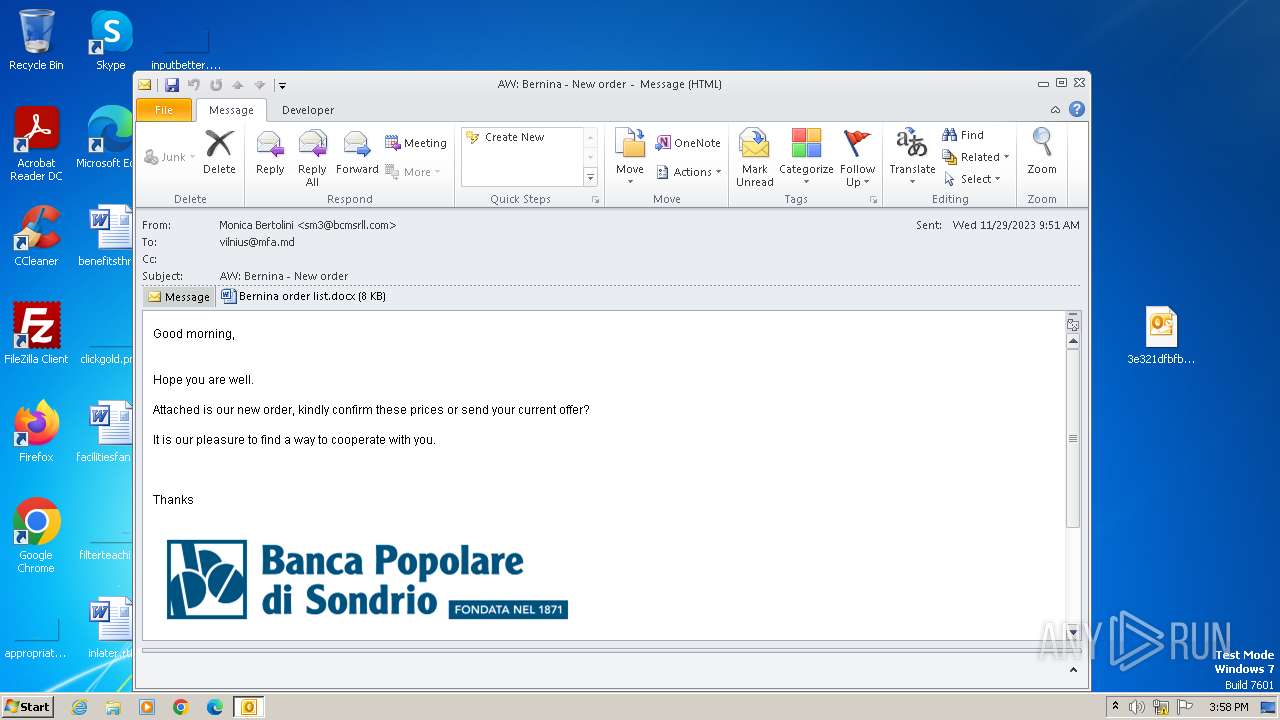Image resolution: width=1280 pixels, height=720 pixels.
Task: Delete this email message
Action: point(219,154)
